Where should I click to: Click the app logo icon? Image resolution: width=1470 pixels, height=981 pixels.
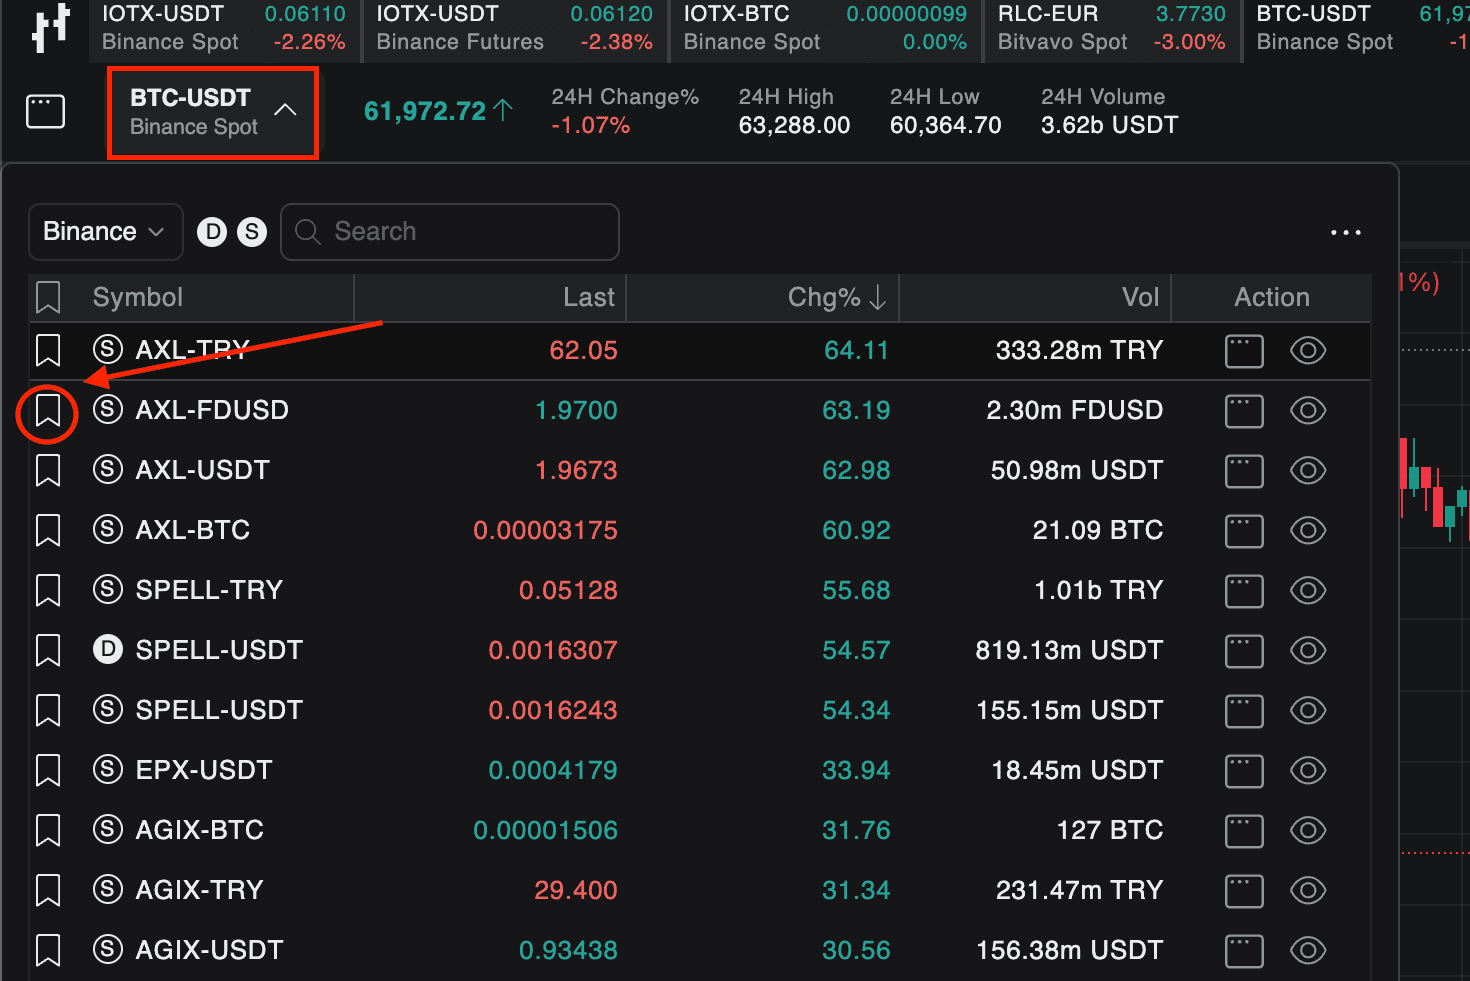point(51,27)
